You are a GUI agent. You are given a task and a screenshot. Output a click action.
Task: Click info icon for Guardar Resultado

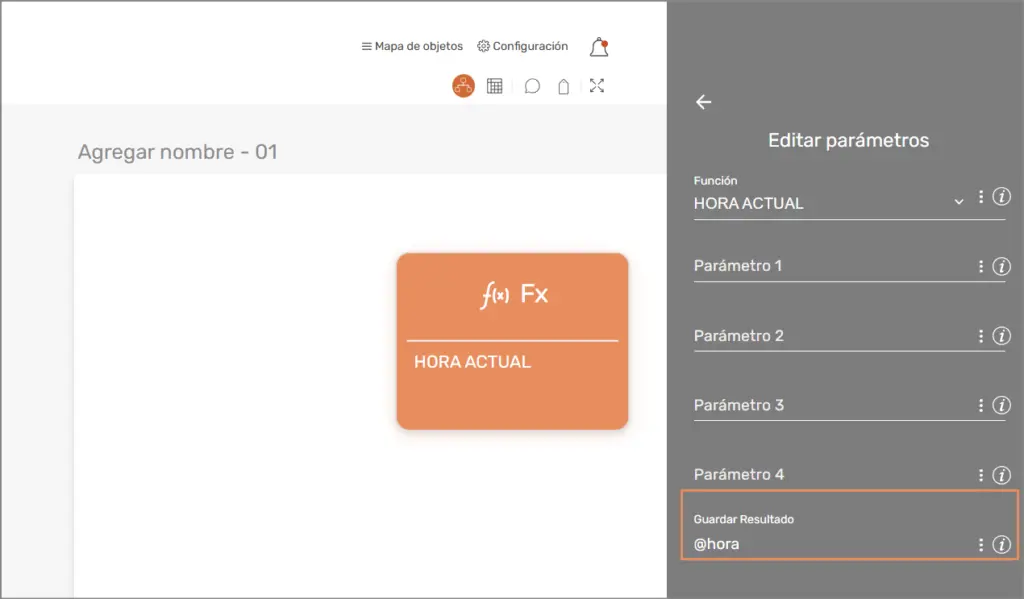[x=1001, y=545]
